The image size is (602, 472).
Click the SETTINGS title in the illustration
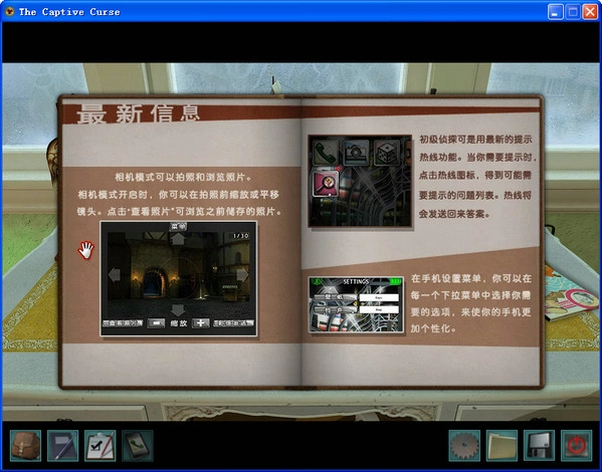[x=356, y=282]
